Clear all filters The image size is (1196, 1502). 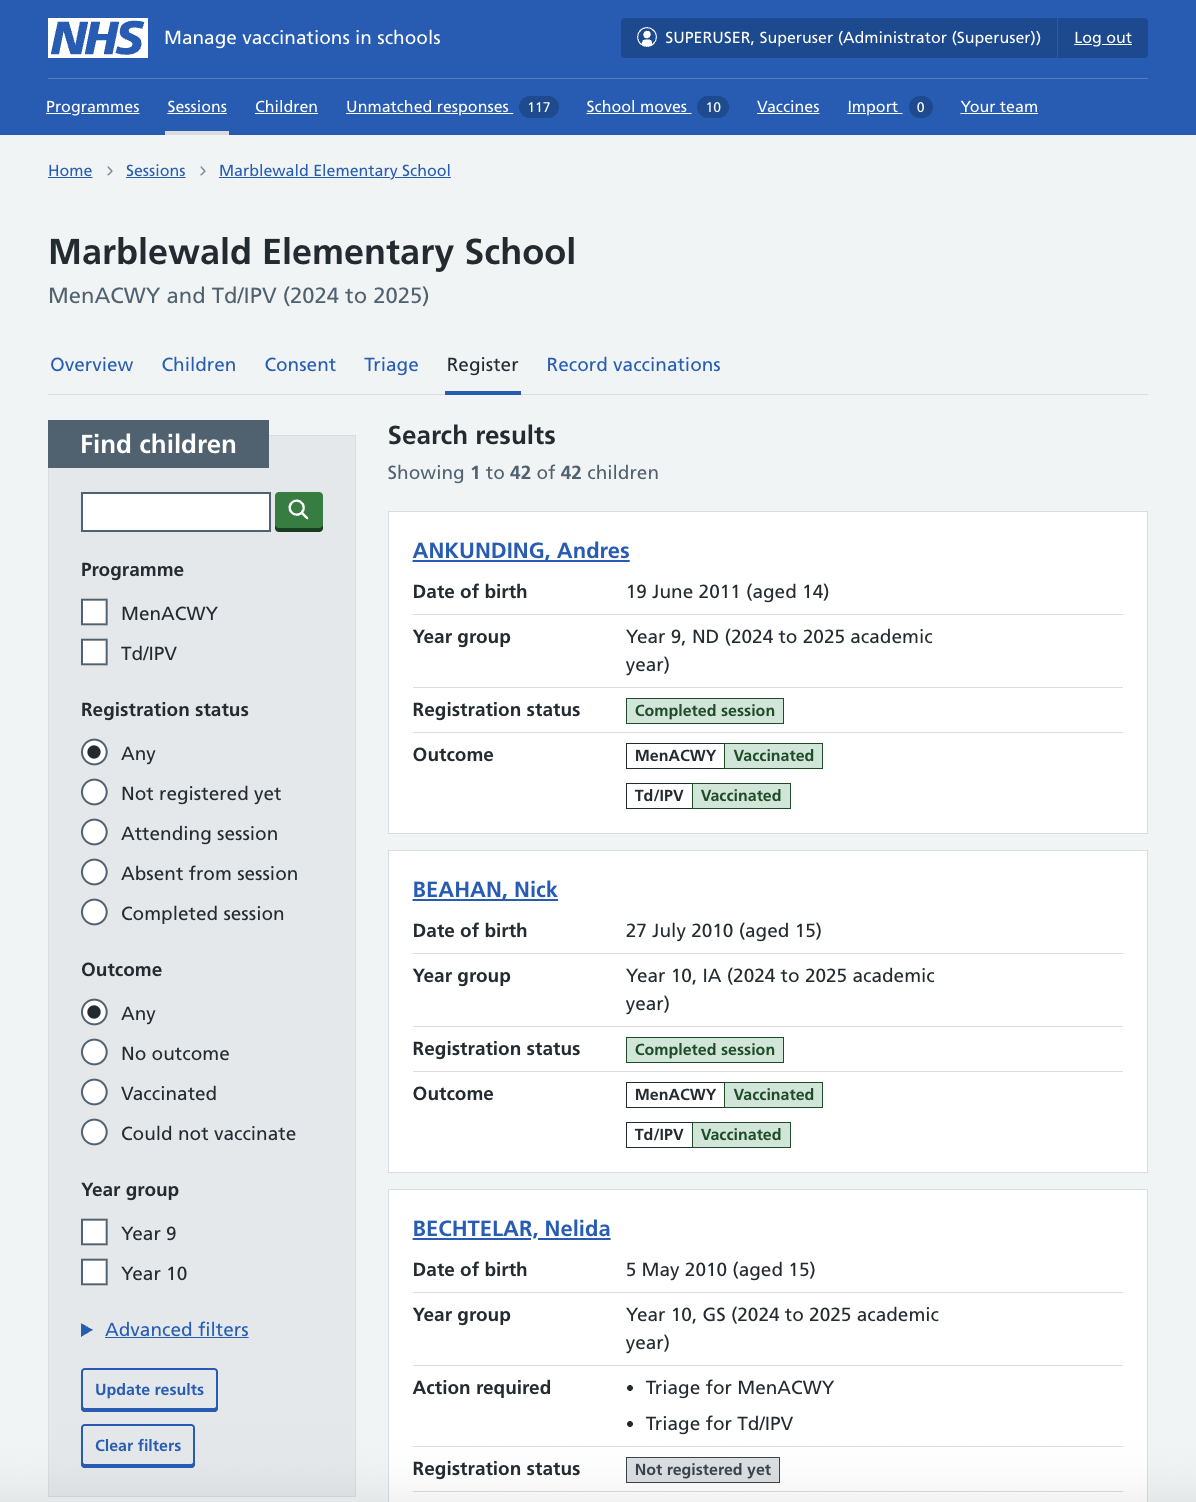[138, 1445]
